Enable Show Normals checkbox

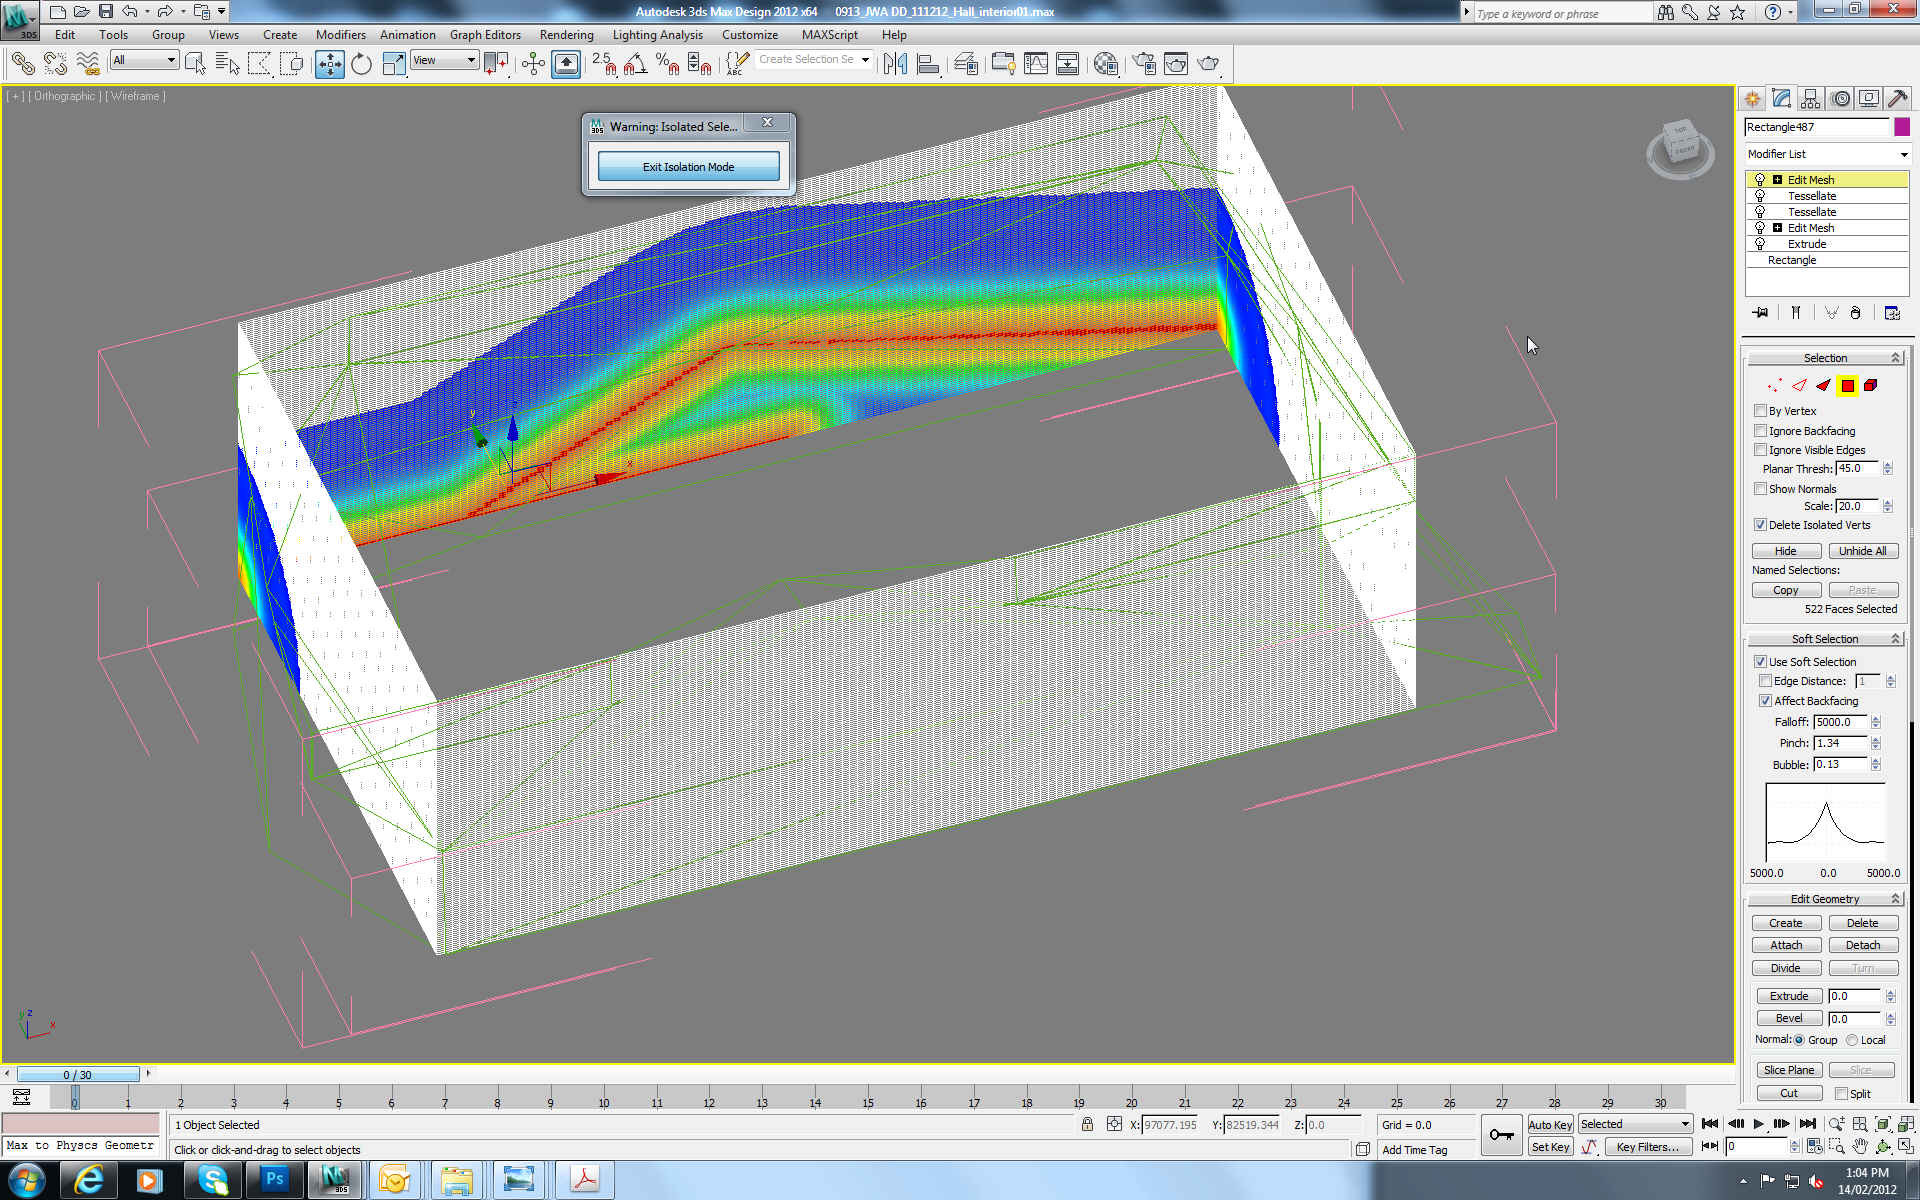1760,489
